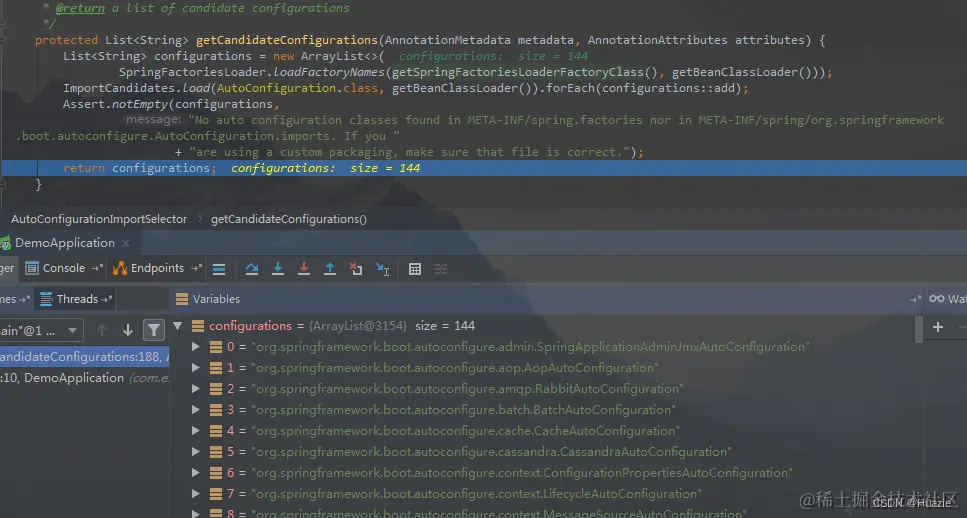Viewport: 967px width, 518px height.
Task: Click restore layout icon left of Watches
Action: [915, 299]
